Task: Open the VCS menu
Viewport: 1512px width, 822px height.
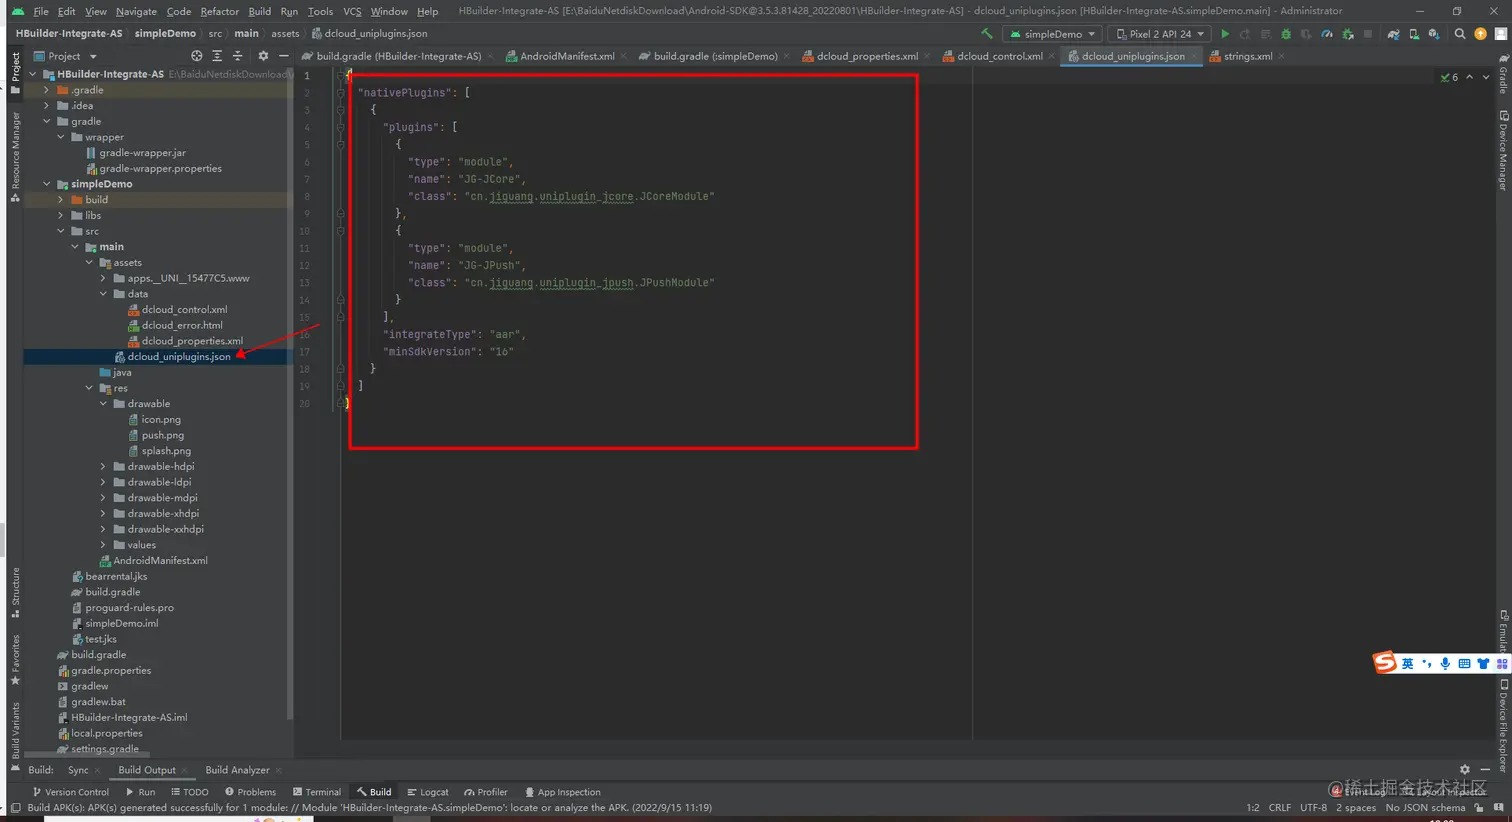Action: pos(352,11)
